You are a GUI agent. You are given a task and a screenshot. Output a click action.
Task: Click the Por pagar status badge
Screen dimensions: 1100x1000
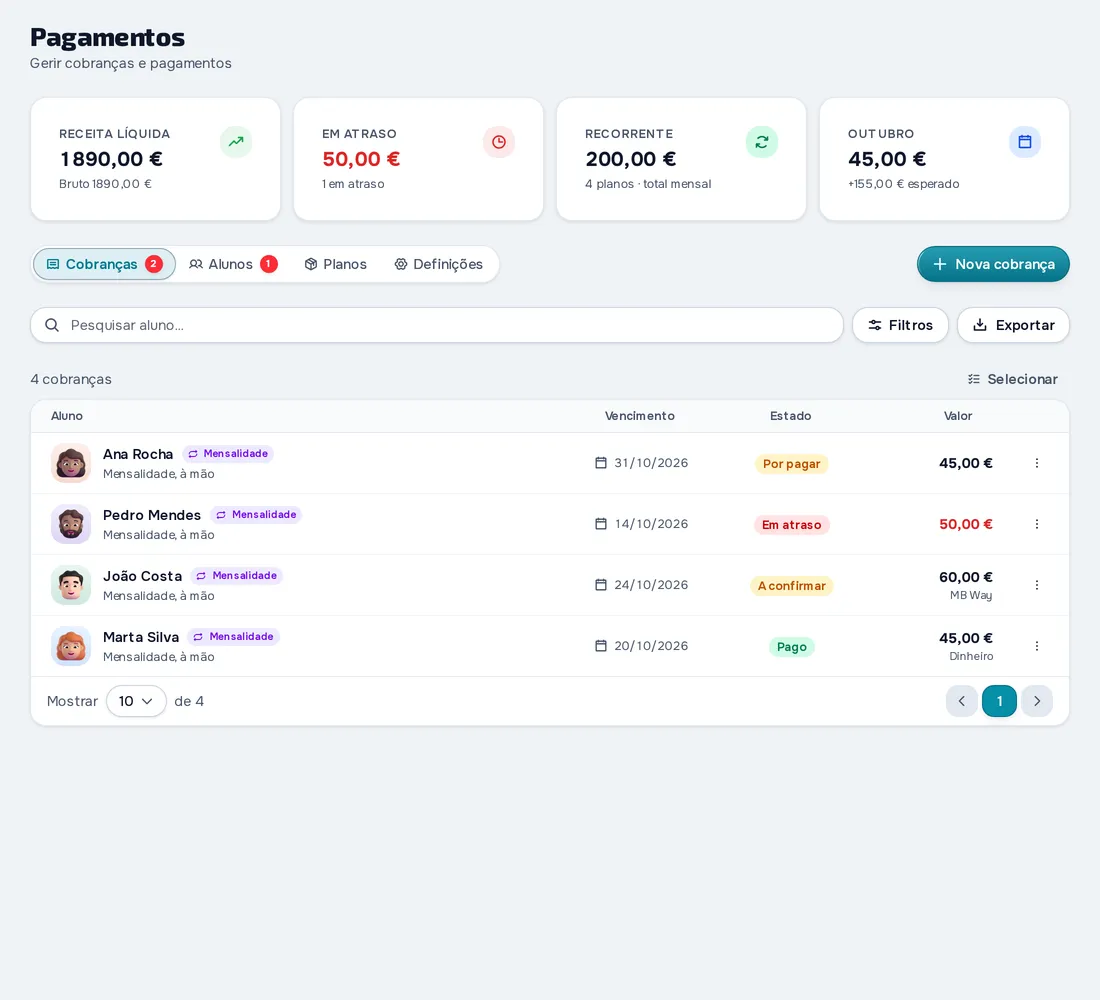(791, 464)
